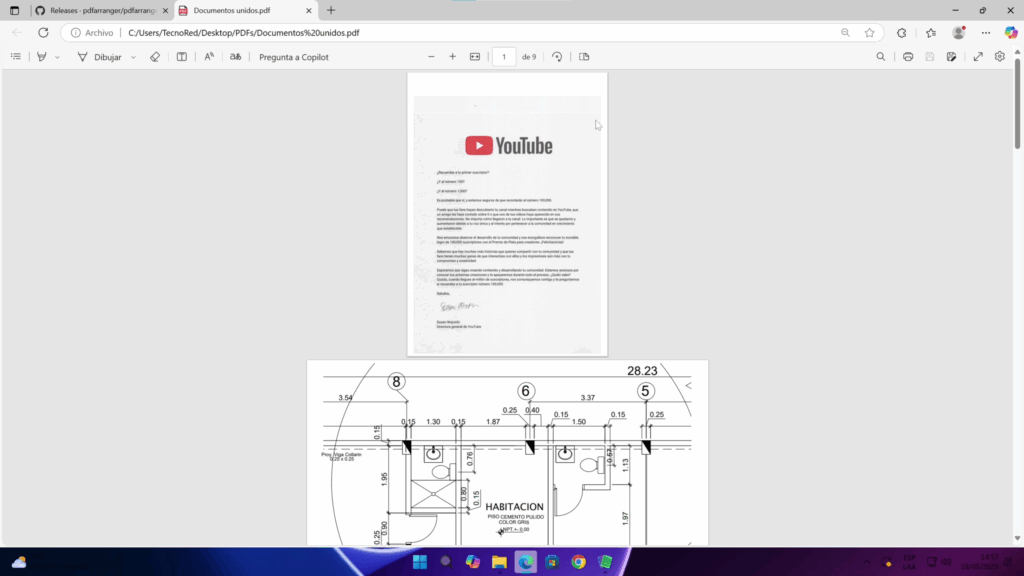Open the page view options
The height and width of the screenshot is (576, 1024).
pyautogui.click(x=584, y=57)
